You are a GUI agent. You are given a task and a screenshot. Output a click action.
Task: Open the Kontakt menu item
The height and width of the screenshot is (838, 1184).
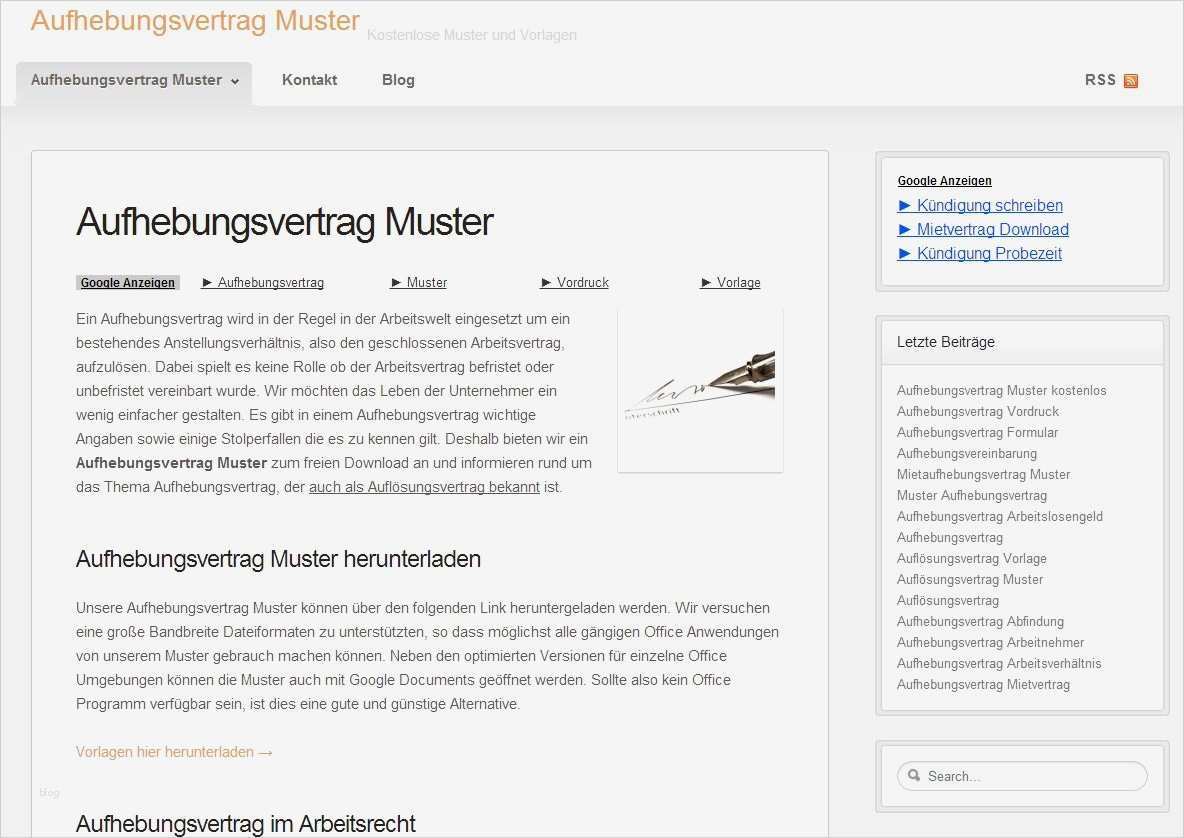(309, 80)
